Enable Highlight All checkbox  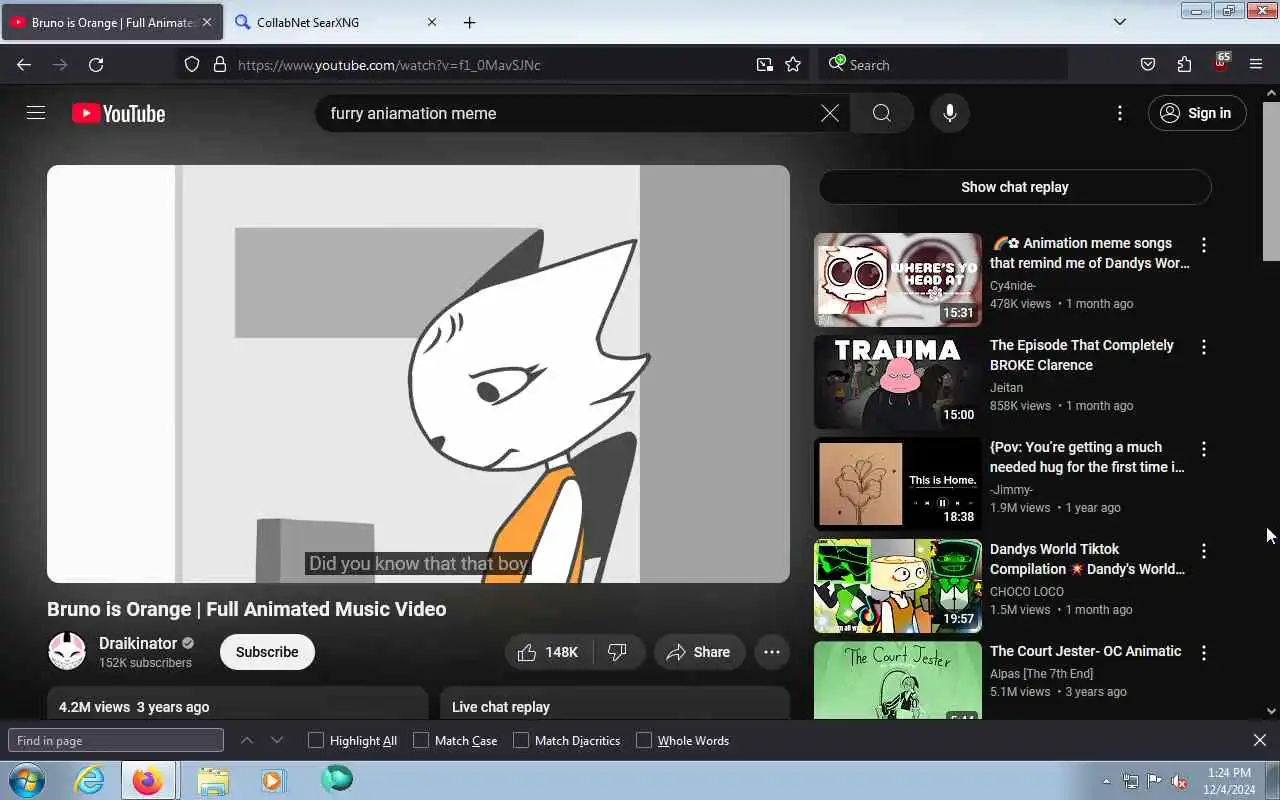pos(316,740)
